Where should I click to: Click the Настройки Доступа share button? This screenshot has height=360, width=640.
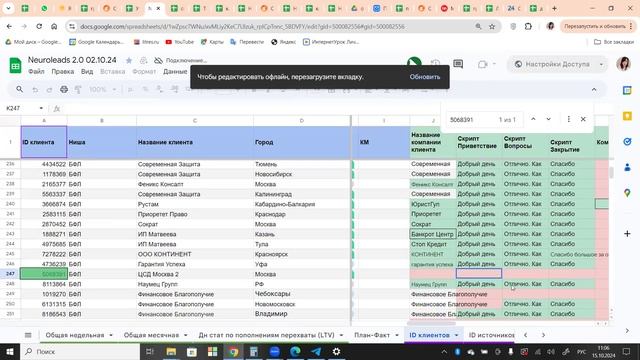(553, 64)
